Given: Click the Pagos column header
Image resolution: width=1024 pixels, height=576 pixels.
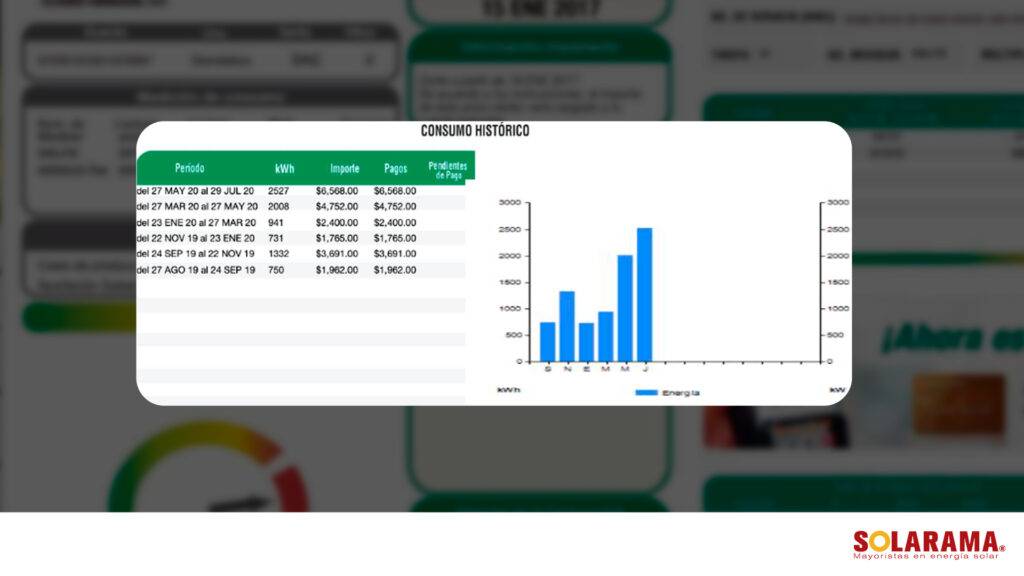Looking at the screenshot, I should click(395, 168).
